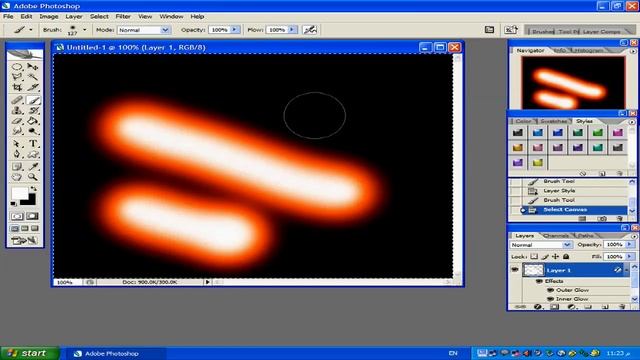Select the Burn tool
Screen dimensions: 640x360
(33, 131)
